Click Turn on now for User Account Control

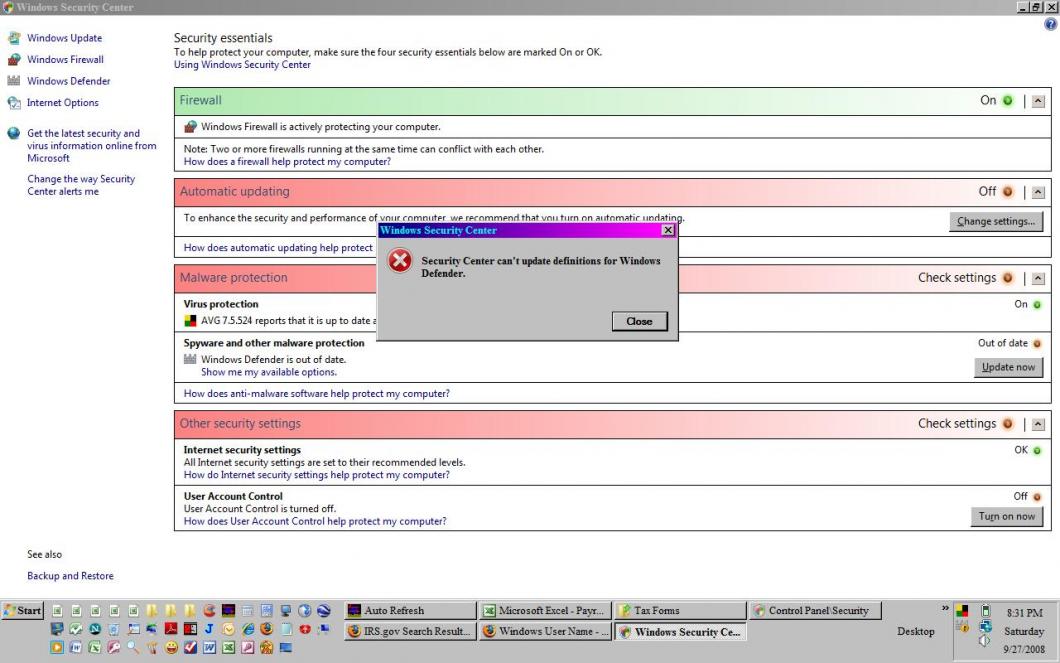1007,516
